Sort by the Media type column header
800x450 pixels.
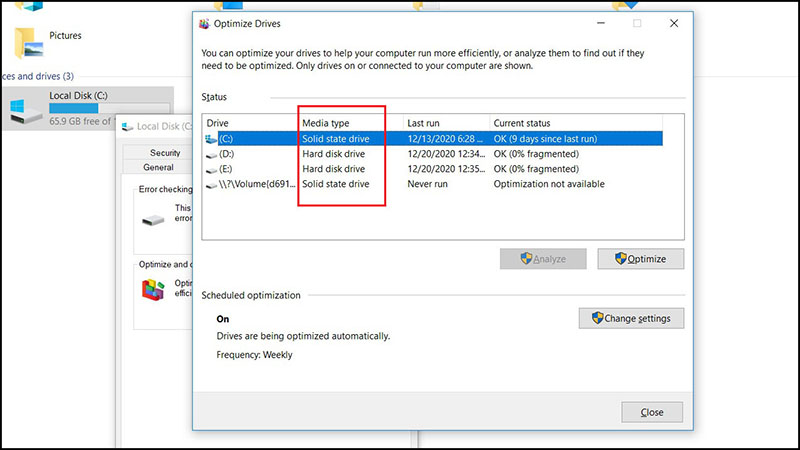tap(326, 122)
